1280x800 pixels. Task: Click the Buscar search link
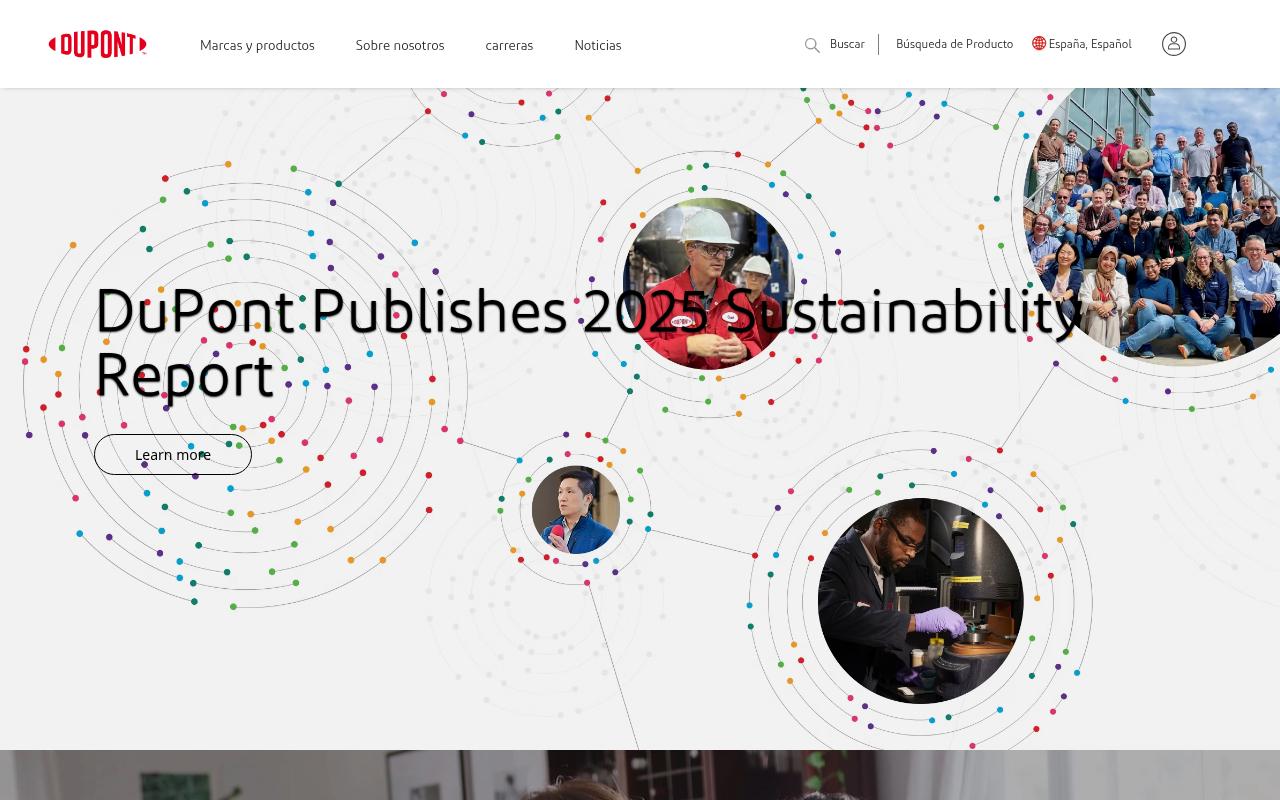(x=847, y=44)
